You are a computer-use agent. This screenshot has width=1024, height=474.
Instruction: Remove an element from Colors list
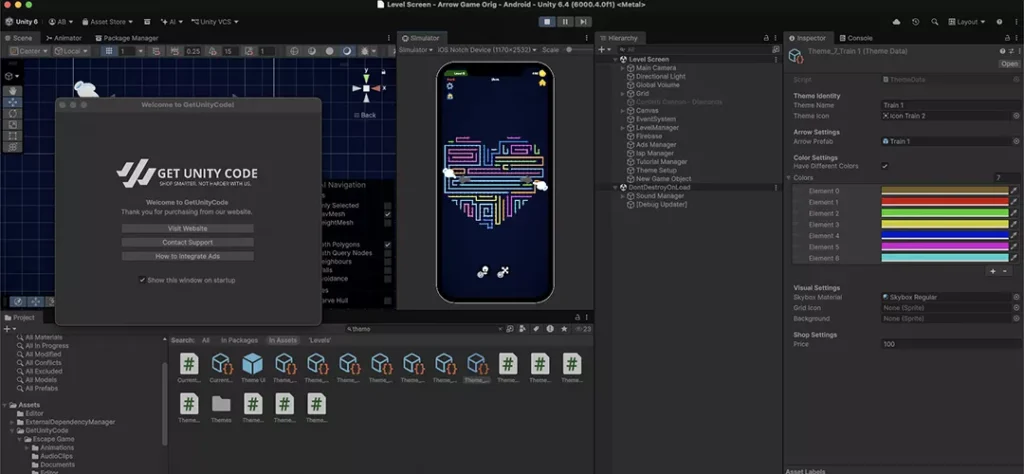(x=1004, y=271)
